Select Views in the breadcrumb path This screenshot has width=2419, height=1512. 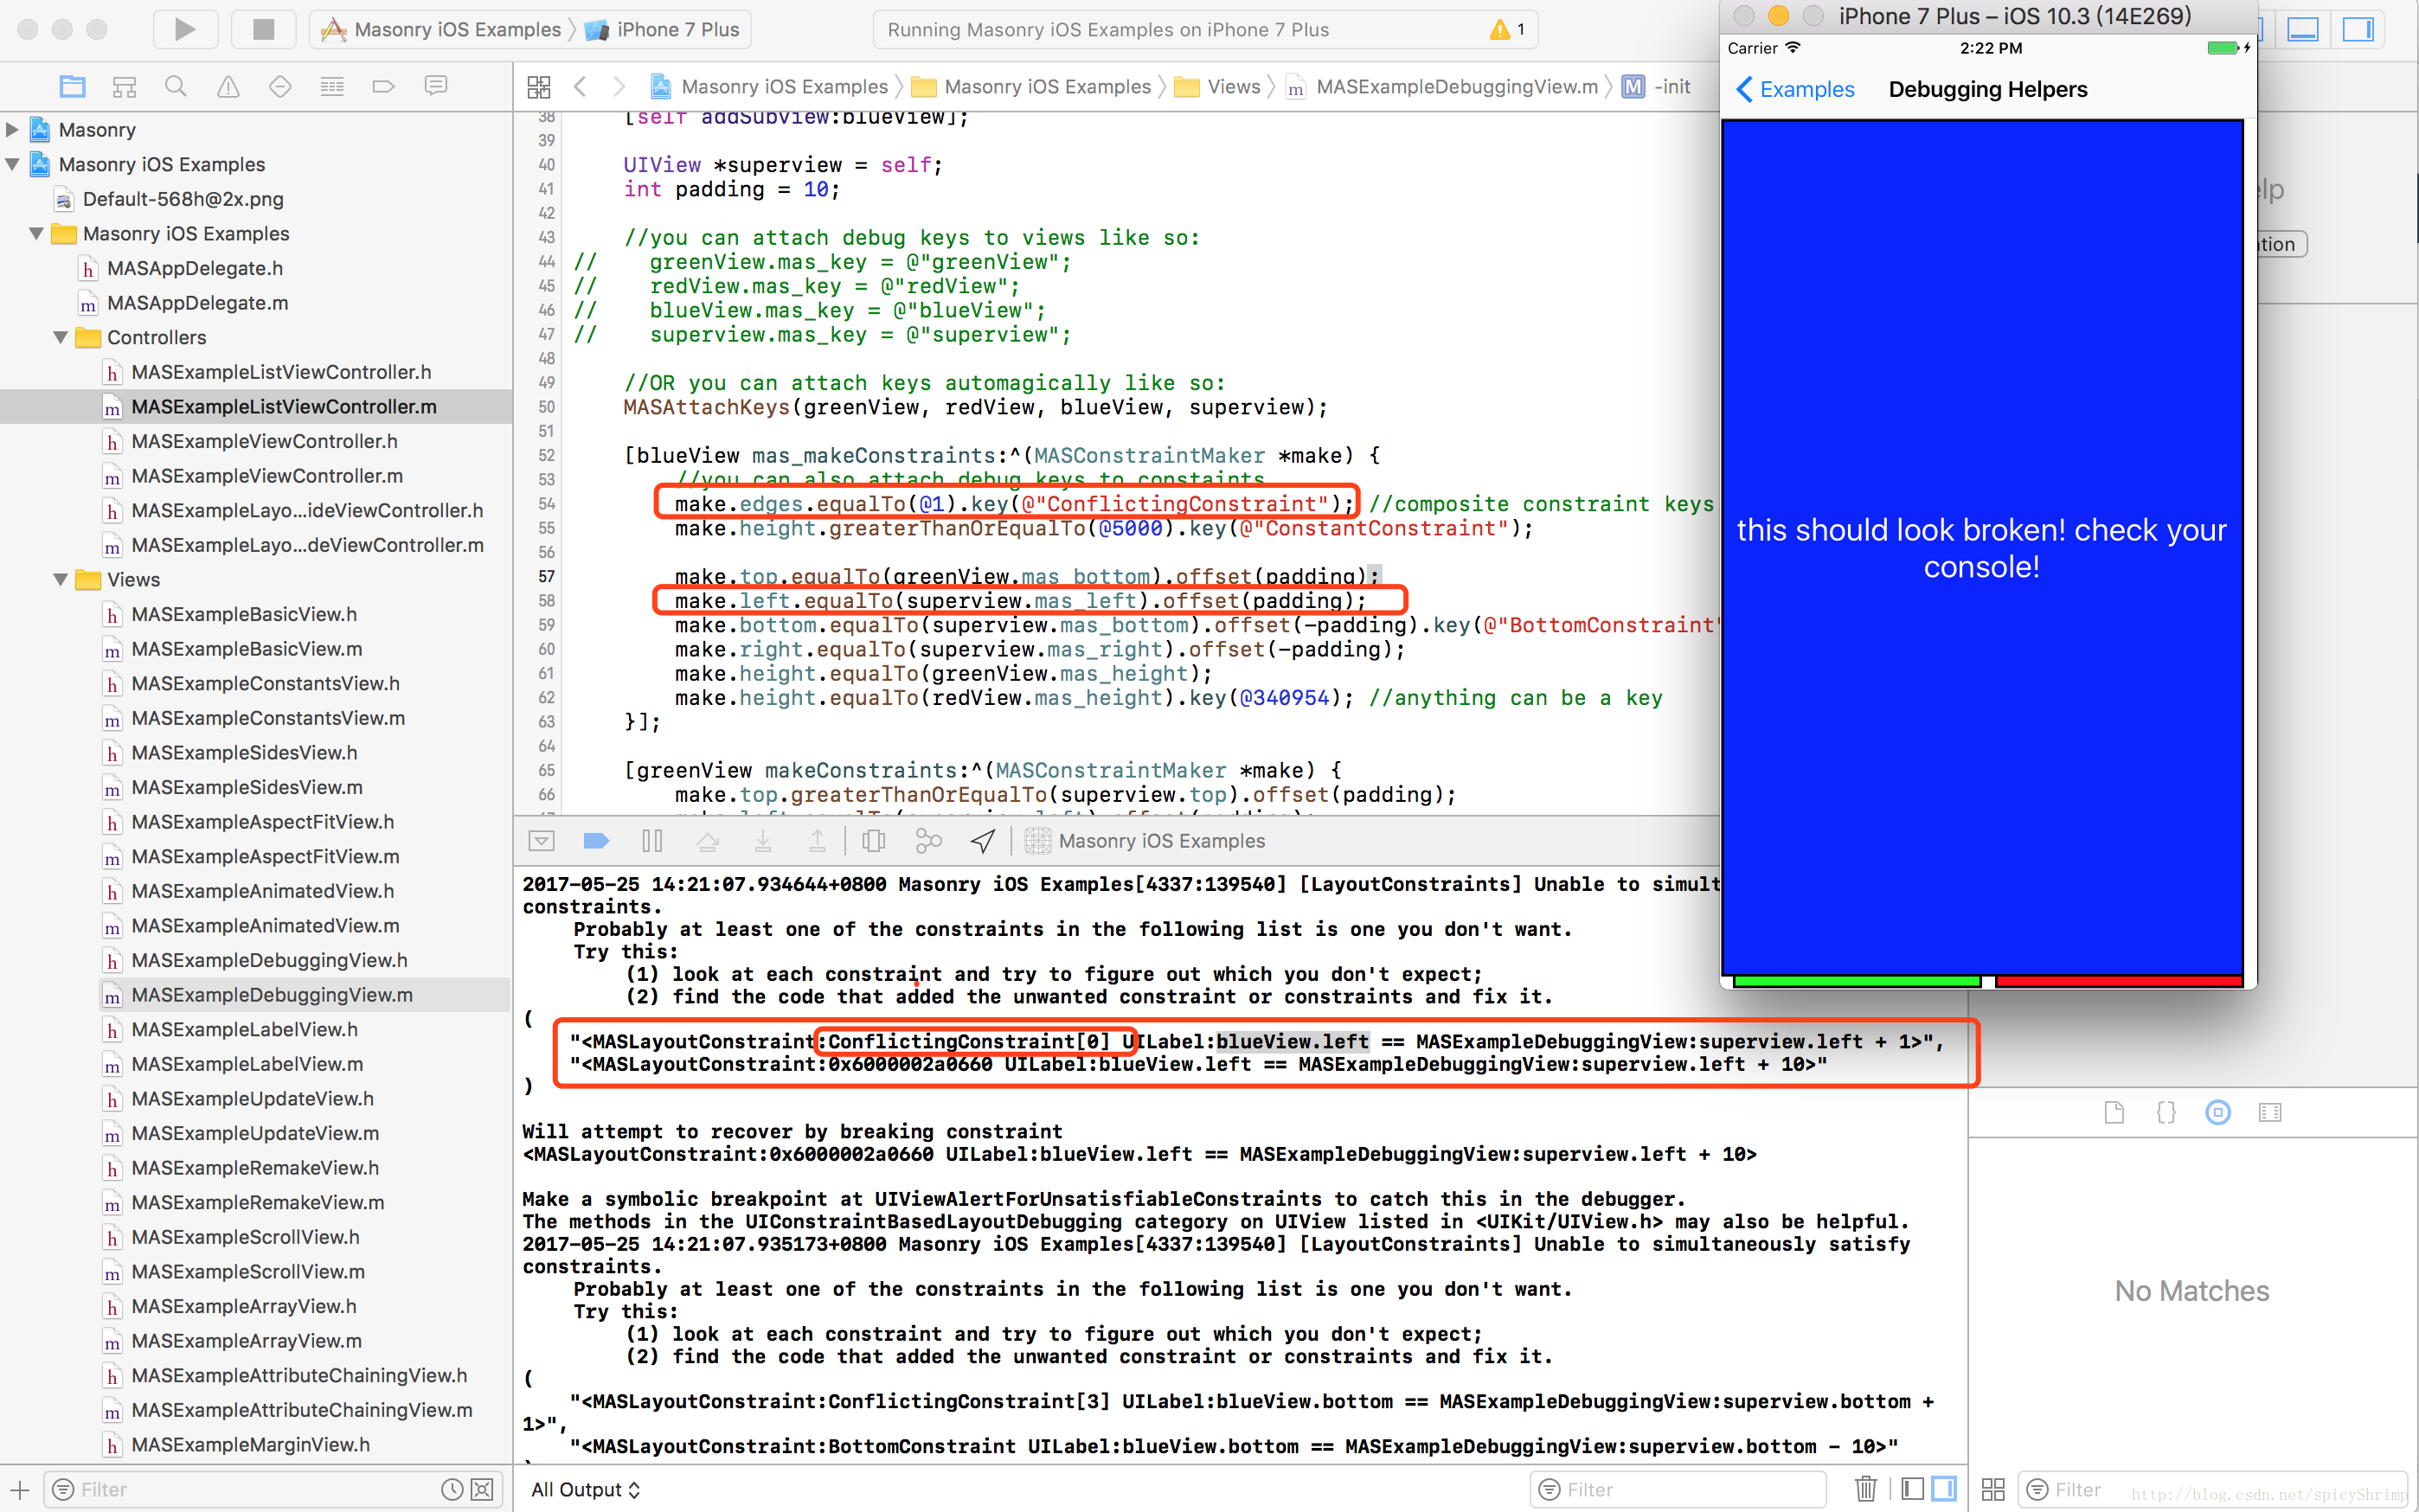coord(1232,87)
